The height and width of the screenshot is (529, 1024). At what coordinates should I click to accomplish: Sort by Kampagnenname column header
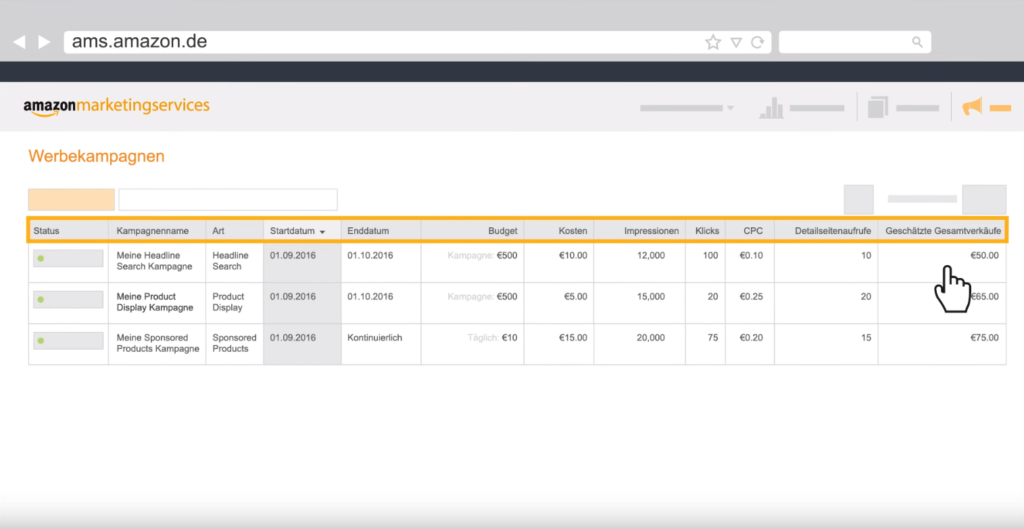pos(152,231)
